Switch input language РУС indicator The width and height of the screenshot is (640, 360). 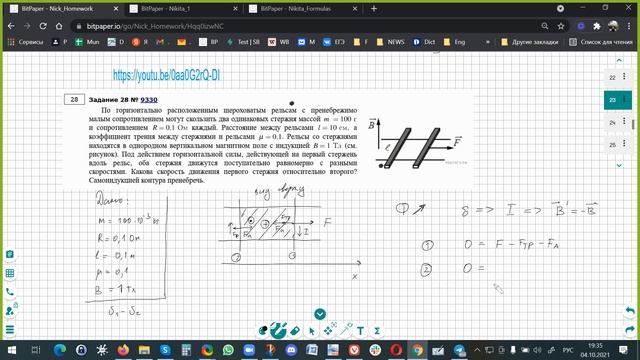568,350
